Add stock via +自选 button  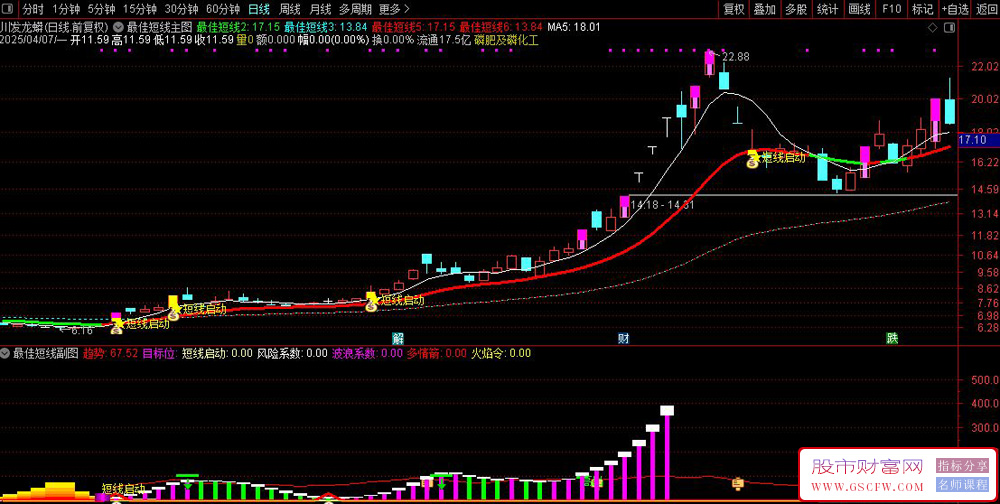[x=955, y=9]
